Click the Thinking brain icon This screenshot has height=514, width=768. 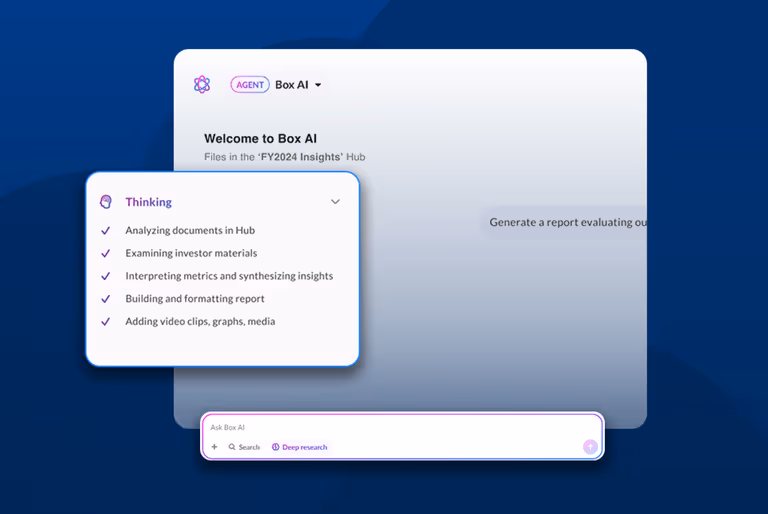(x=106, y=202)
